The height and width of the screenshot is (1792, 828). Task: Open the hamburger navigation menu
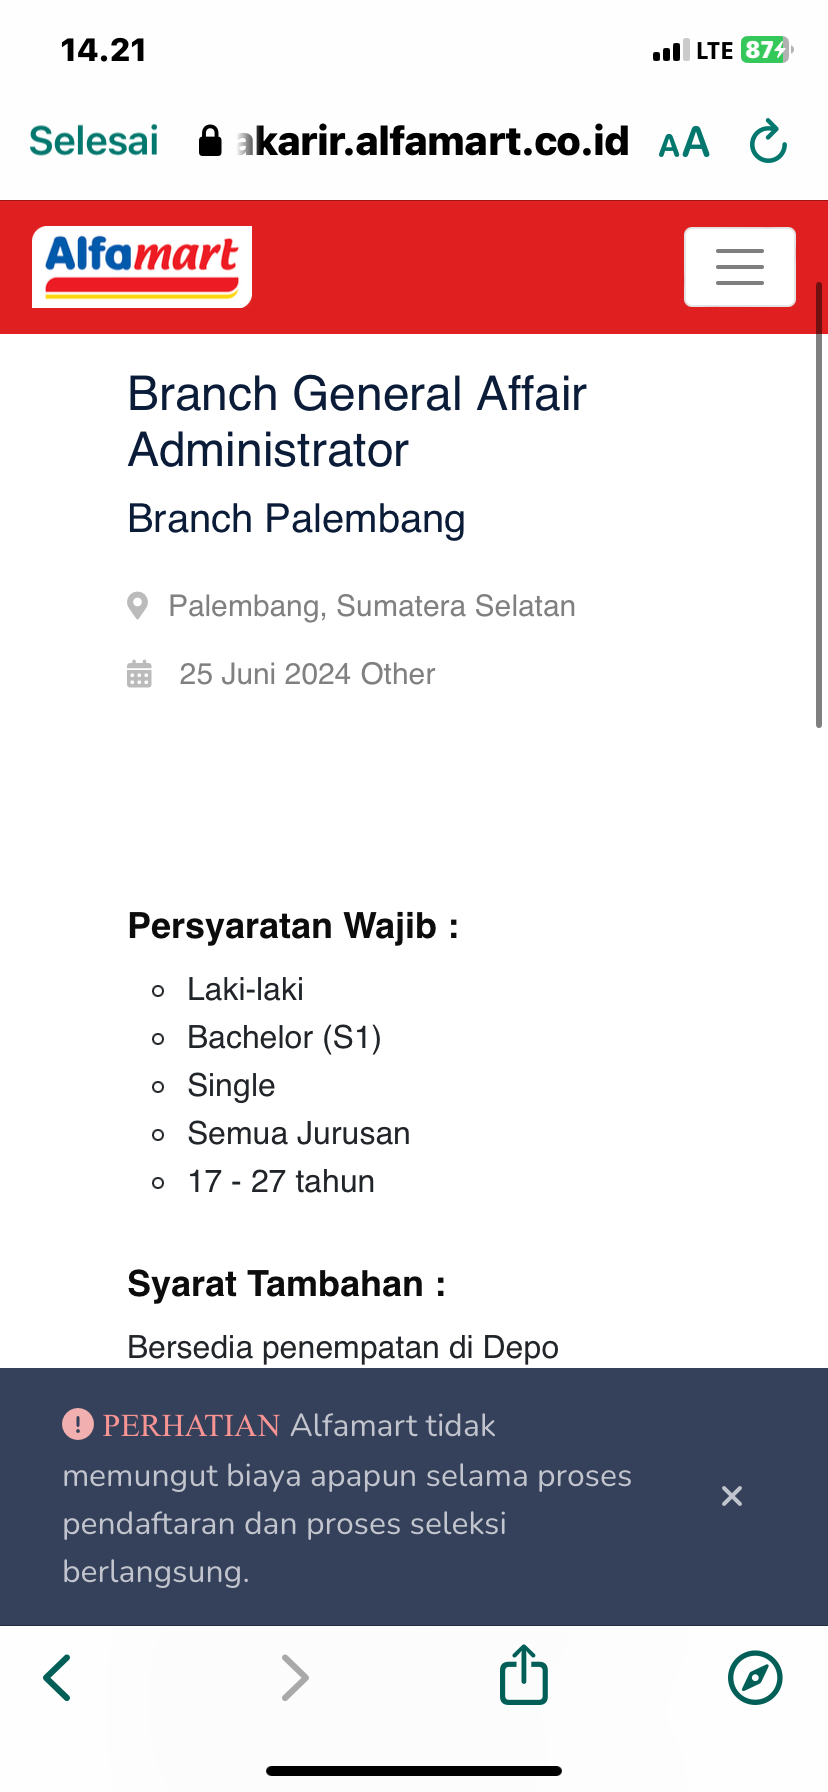pos(739,267)
